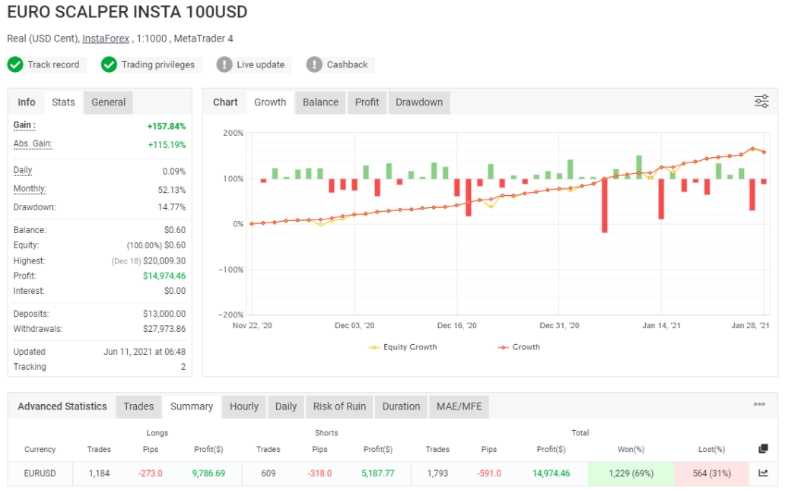Click the EURO SCALPER INSTA 100USD title
Viewport: 786px width, 491px height.
[127, 12]
